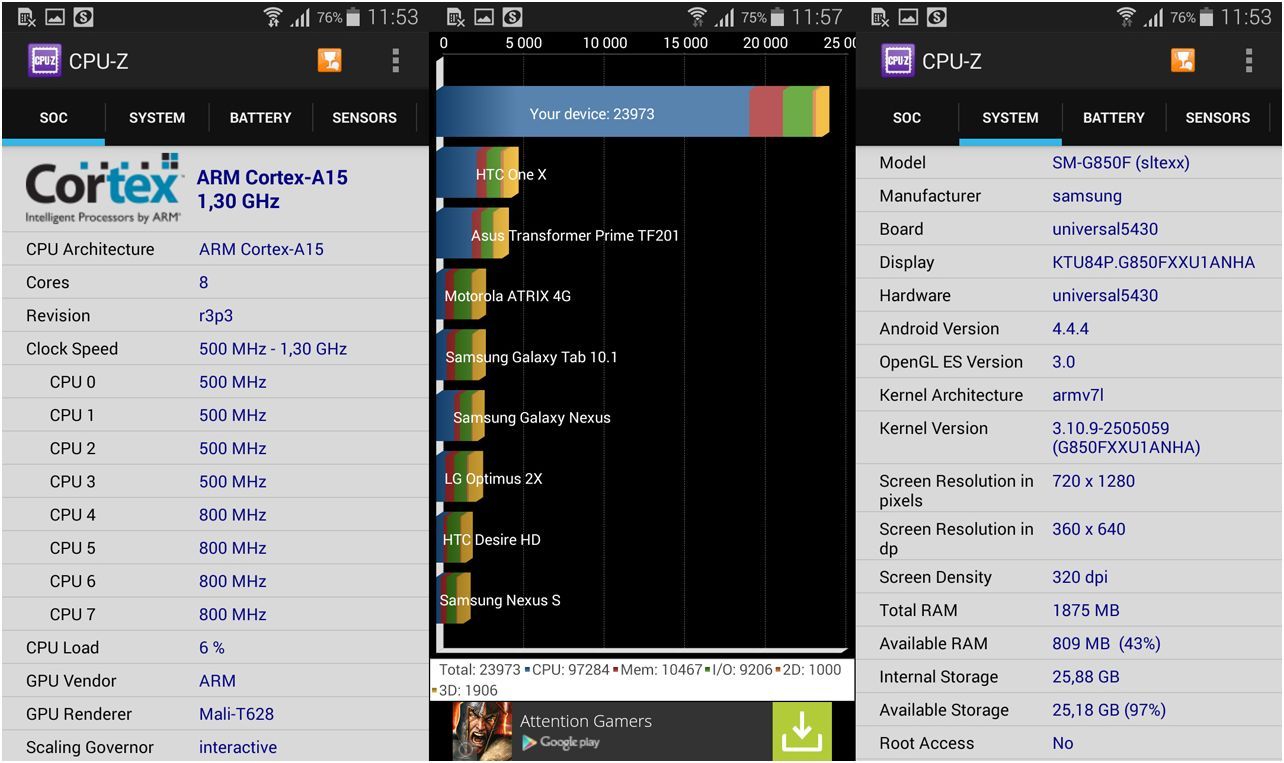
Task: Tap the "Attention Gamers" ad title
Action: coord(586,721)
